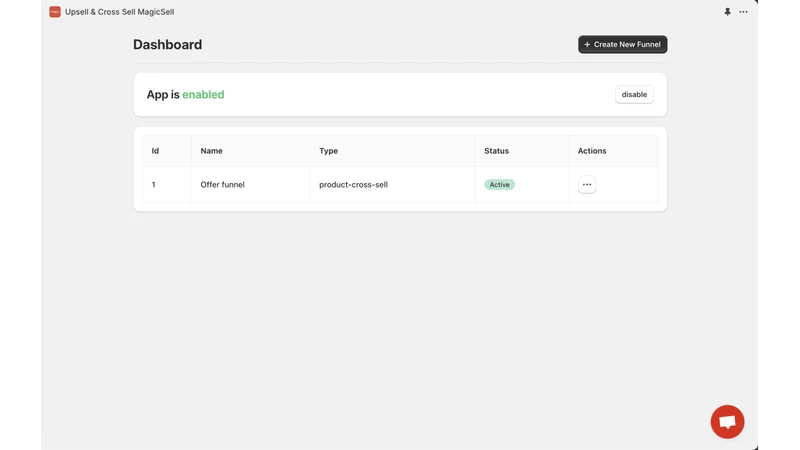The width and height of the screenshot is (800, 450).
Task: Open the top-right three-dots app menu
Action: (743, 12)
